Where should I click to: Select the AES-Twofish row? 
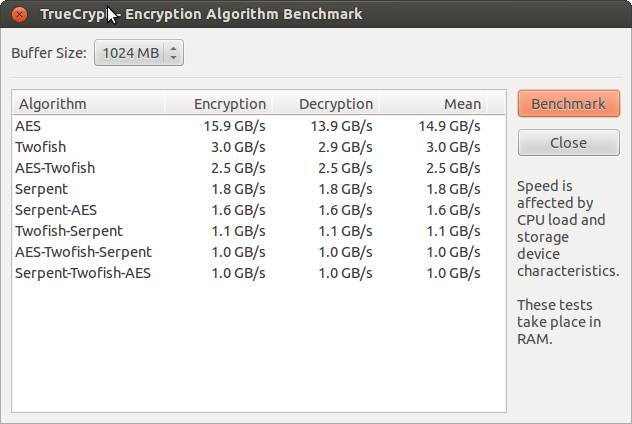[x=259, y=168]
